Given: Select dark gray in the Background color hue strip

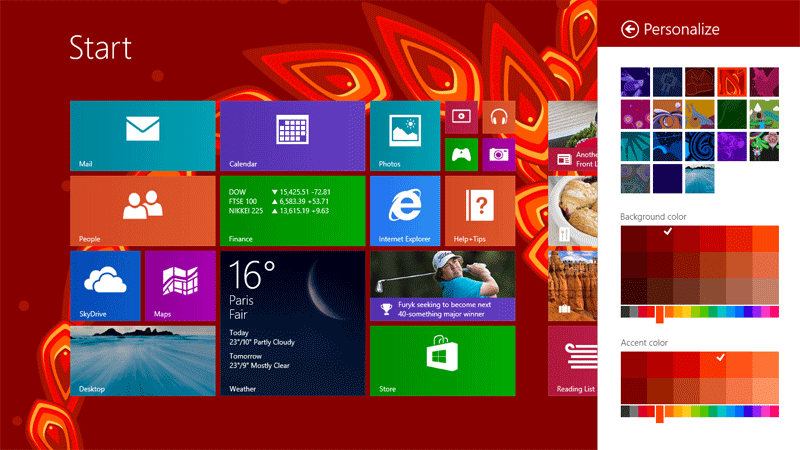Looking at the screenshot, I should tap(626, 312).
